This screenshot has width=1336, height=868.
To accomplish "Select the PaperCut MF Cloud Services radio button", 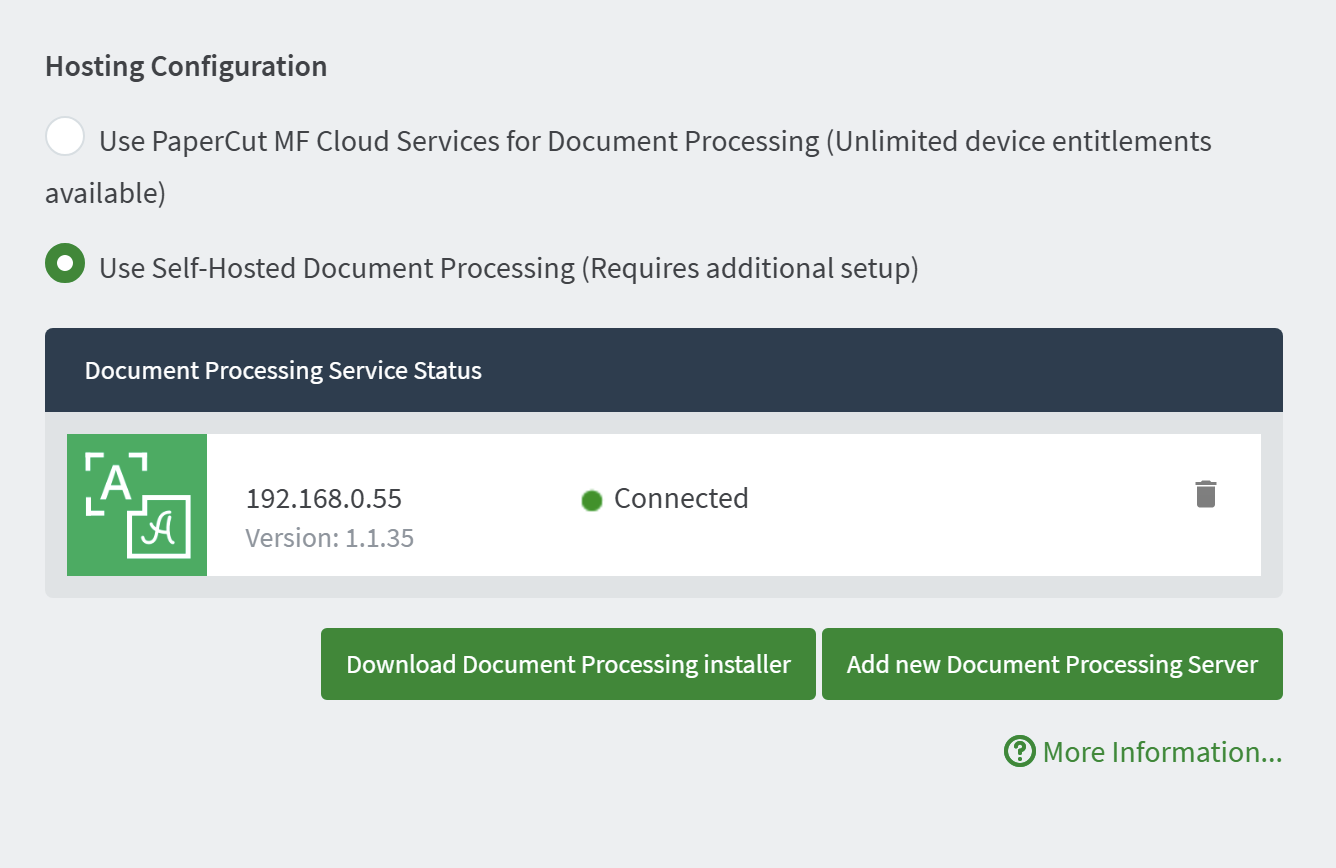I will (x=65, y=137).
